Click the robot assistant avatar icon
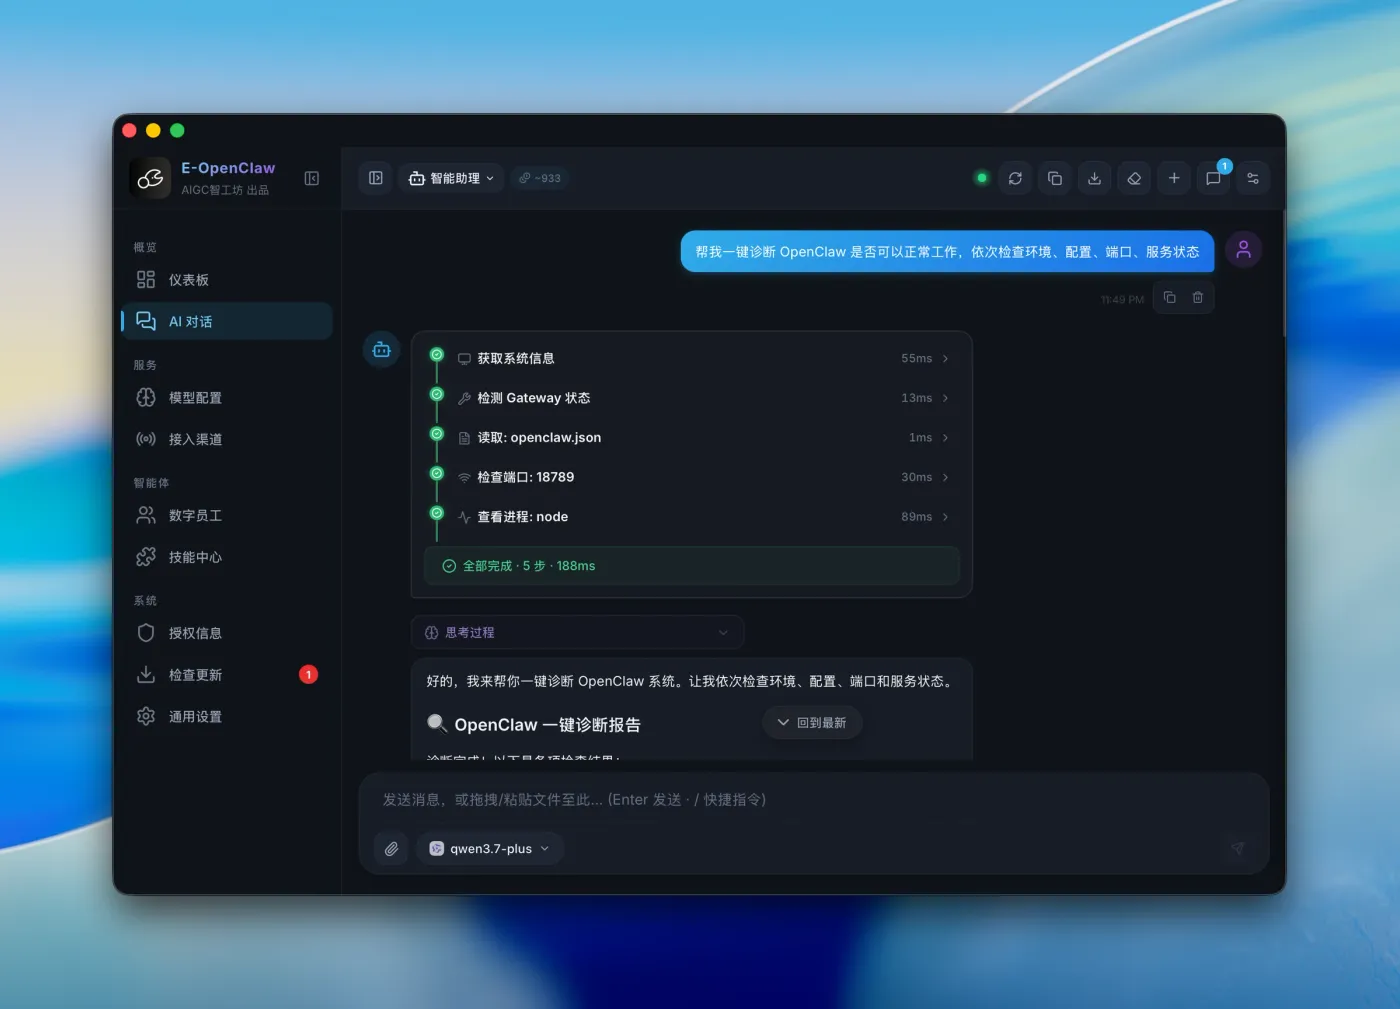Screen dimensions: 1400x1009 click(x=381, y=350)
